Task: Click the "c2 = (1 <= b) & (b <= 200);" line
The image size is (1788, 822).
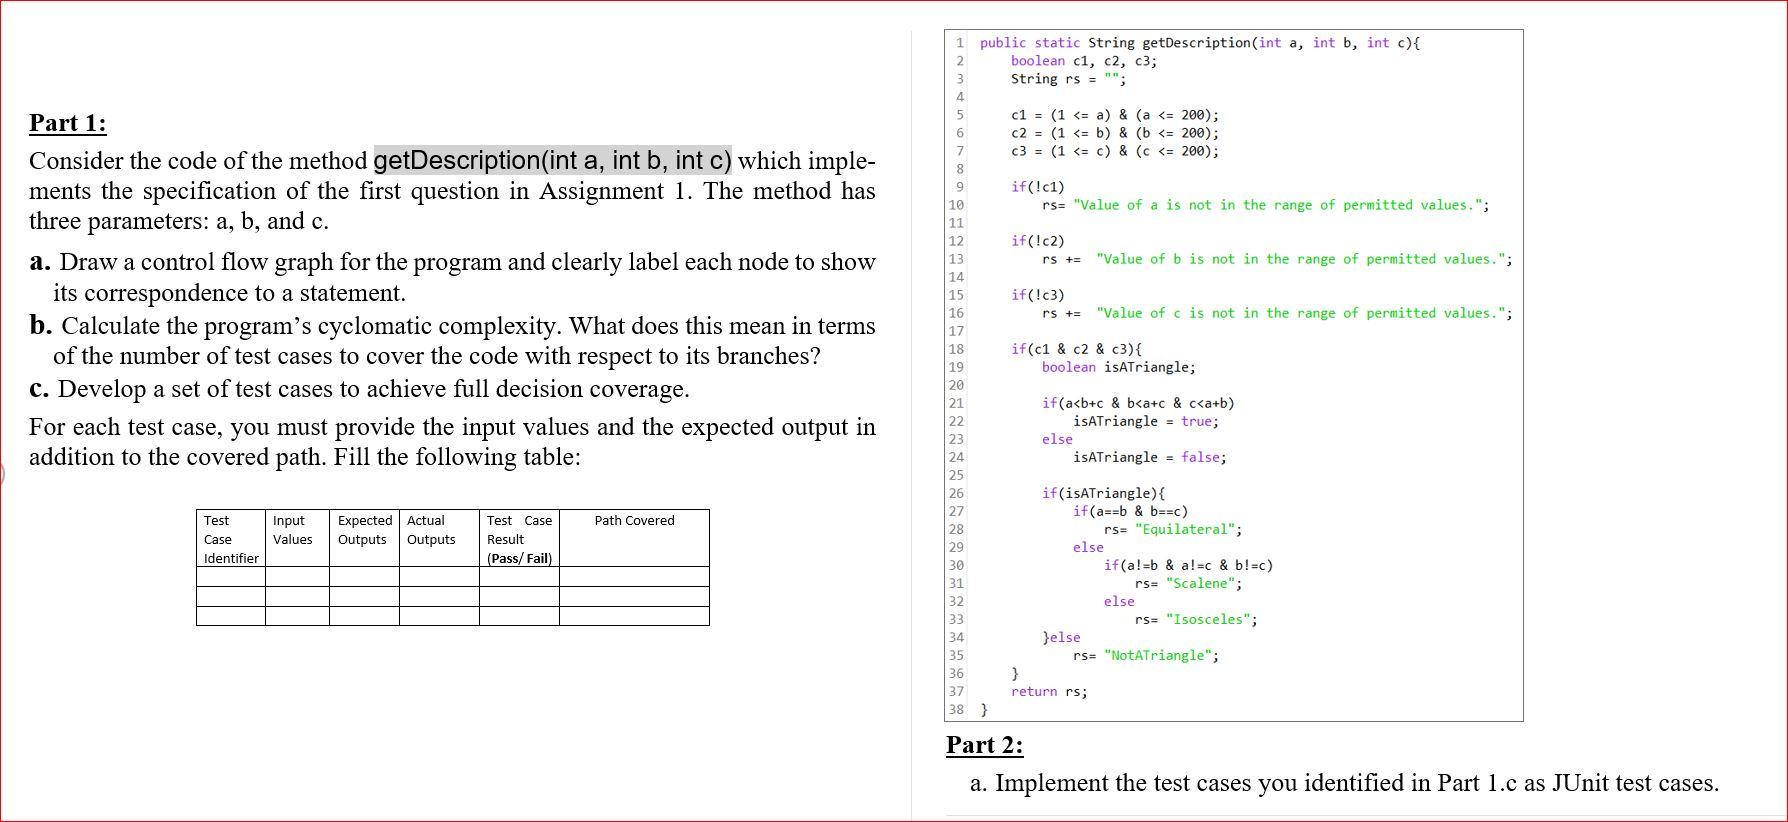Action: [x=1114, y=133]
